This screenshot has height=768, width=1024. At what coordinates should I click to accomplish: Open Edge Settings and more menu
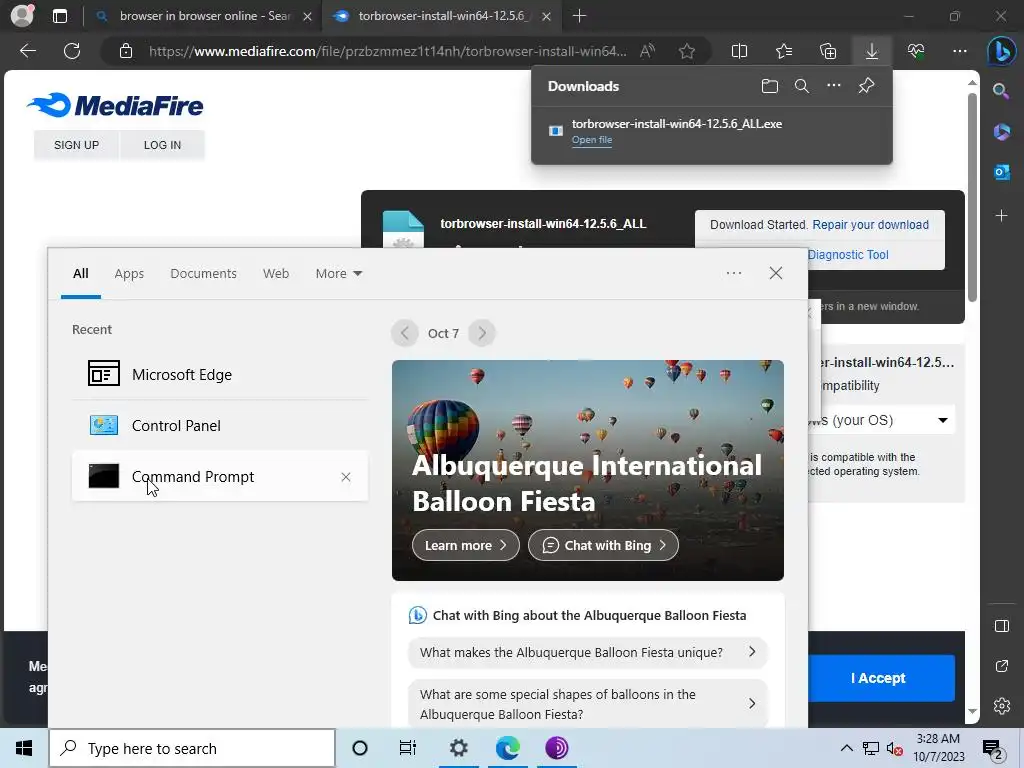[959, 51]
